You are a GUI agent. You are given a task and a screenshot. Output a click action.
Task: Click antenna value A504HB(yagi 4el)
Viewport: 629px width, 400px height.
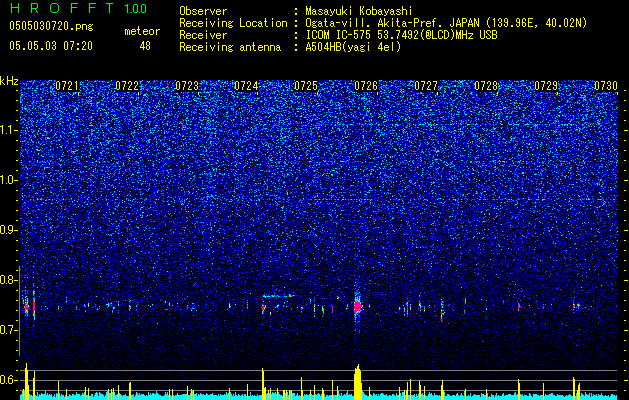coord(353,47)
